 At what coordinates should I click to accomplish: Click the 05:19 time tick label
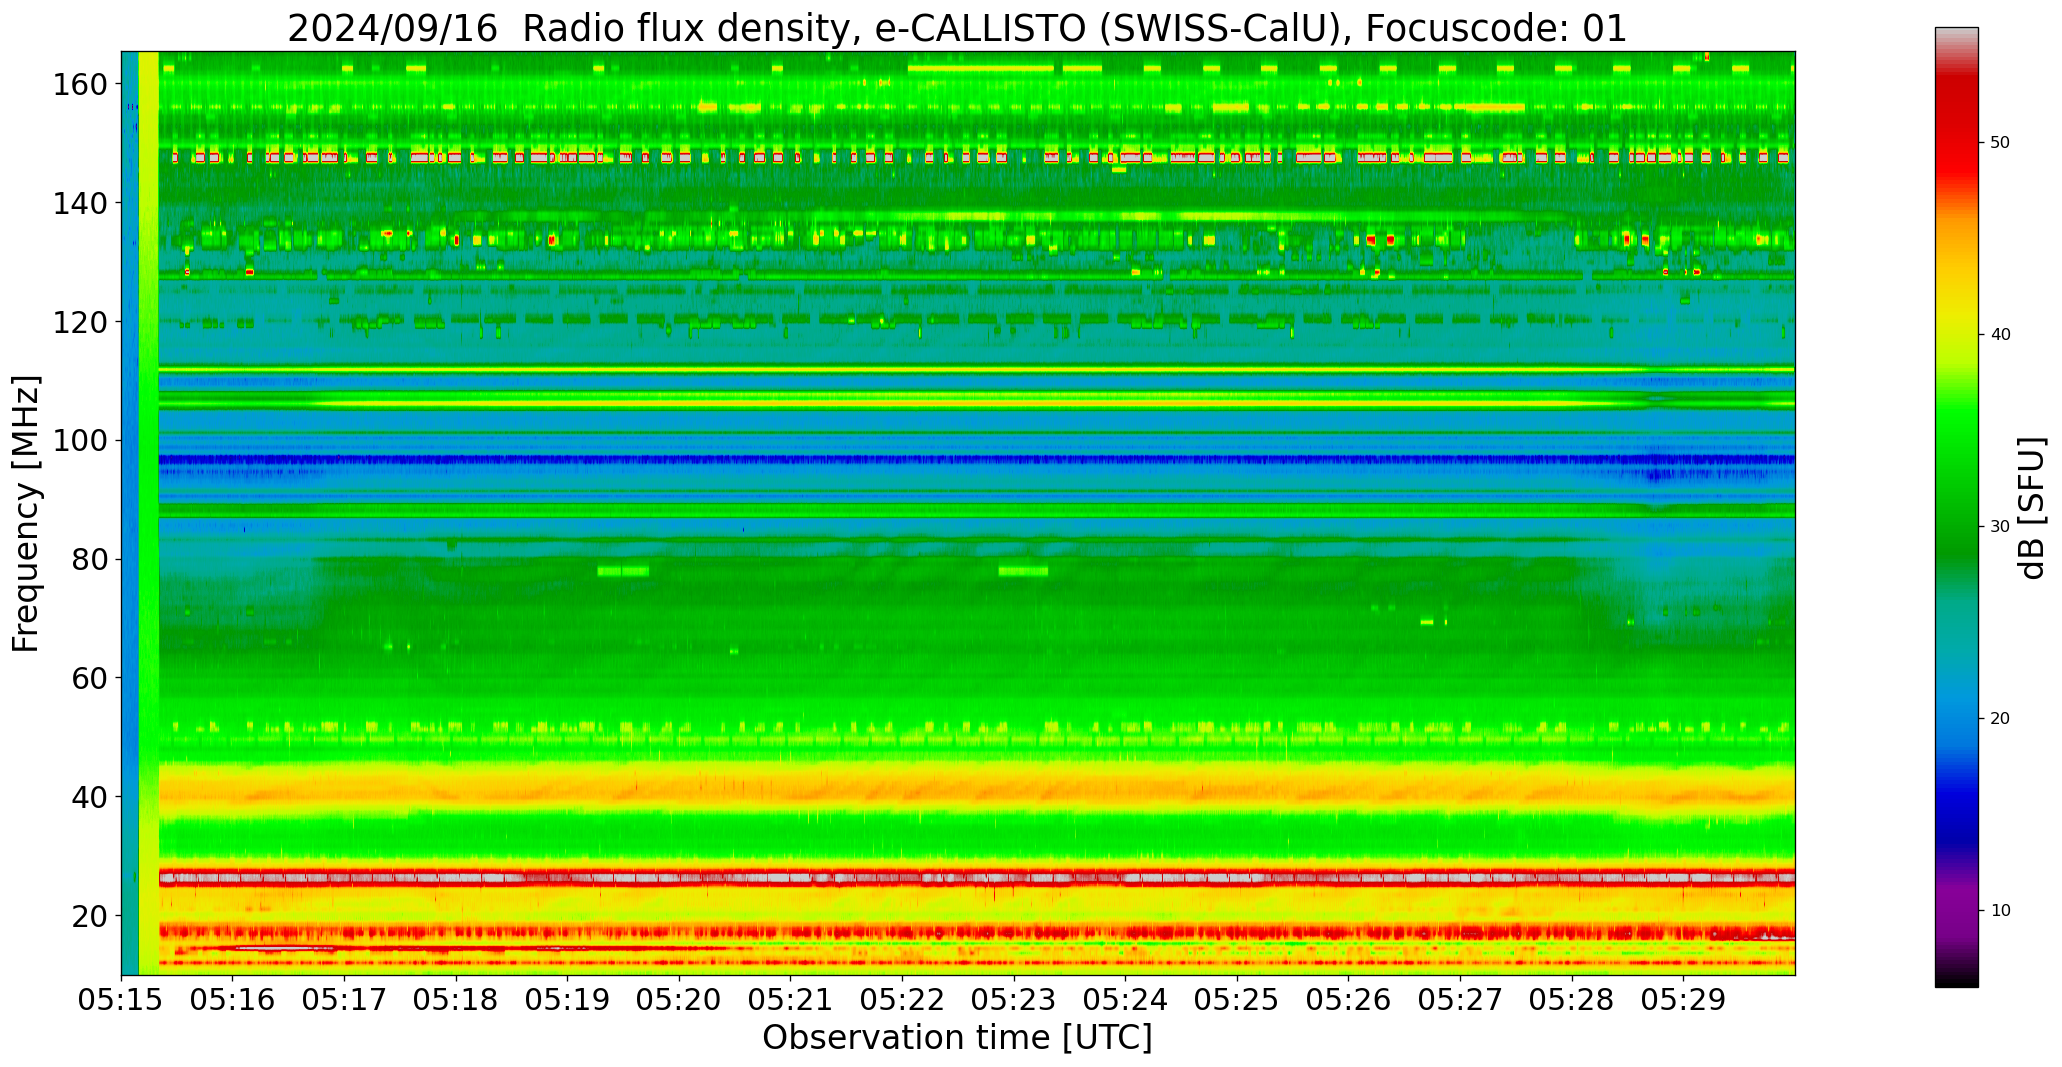click(568, 1001)
